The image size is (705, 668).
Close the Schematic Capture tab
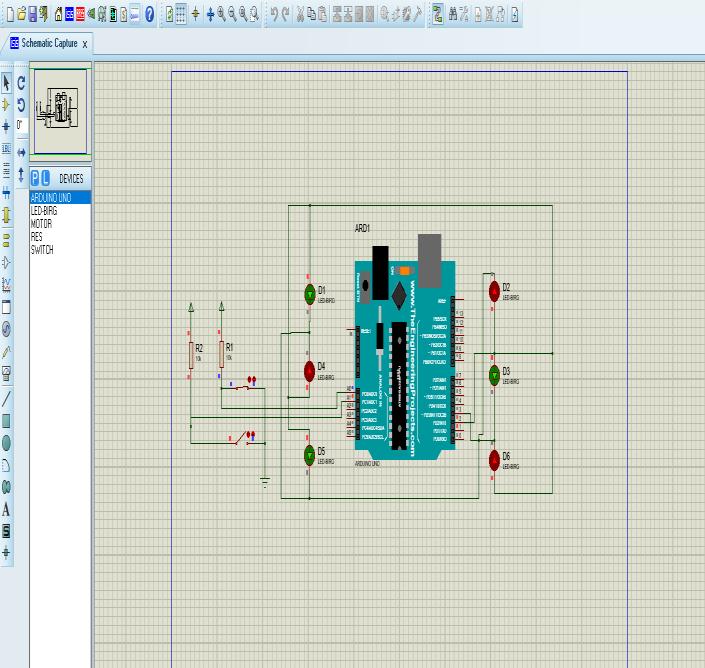click(85, 44)
